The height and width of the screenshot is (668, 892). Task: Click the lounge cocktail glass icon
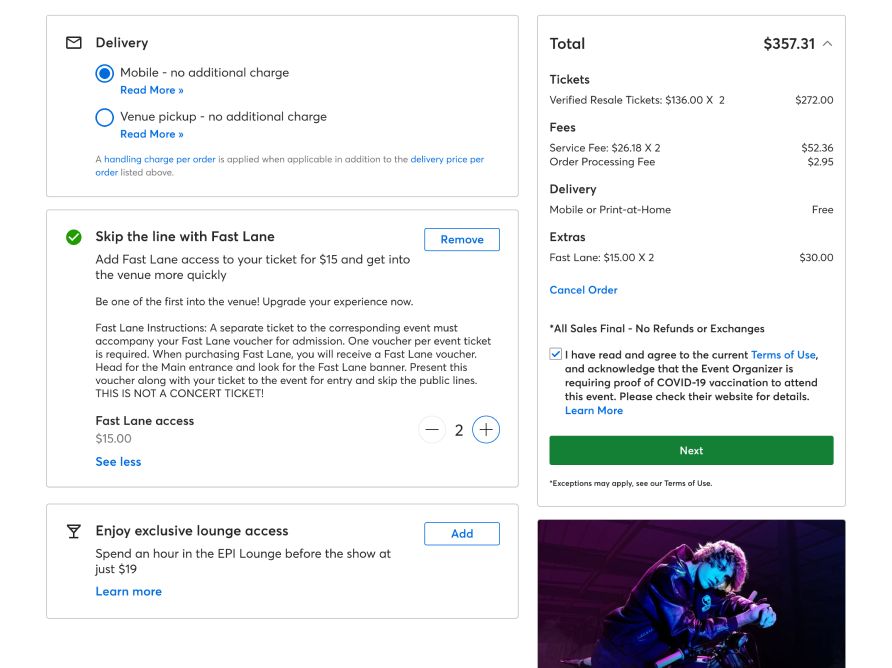click(x=74, y=531)
